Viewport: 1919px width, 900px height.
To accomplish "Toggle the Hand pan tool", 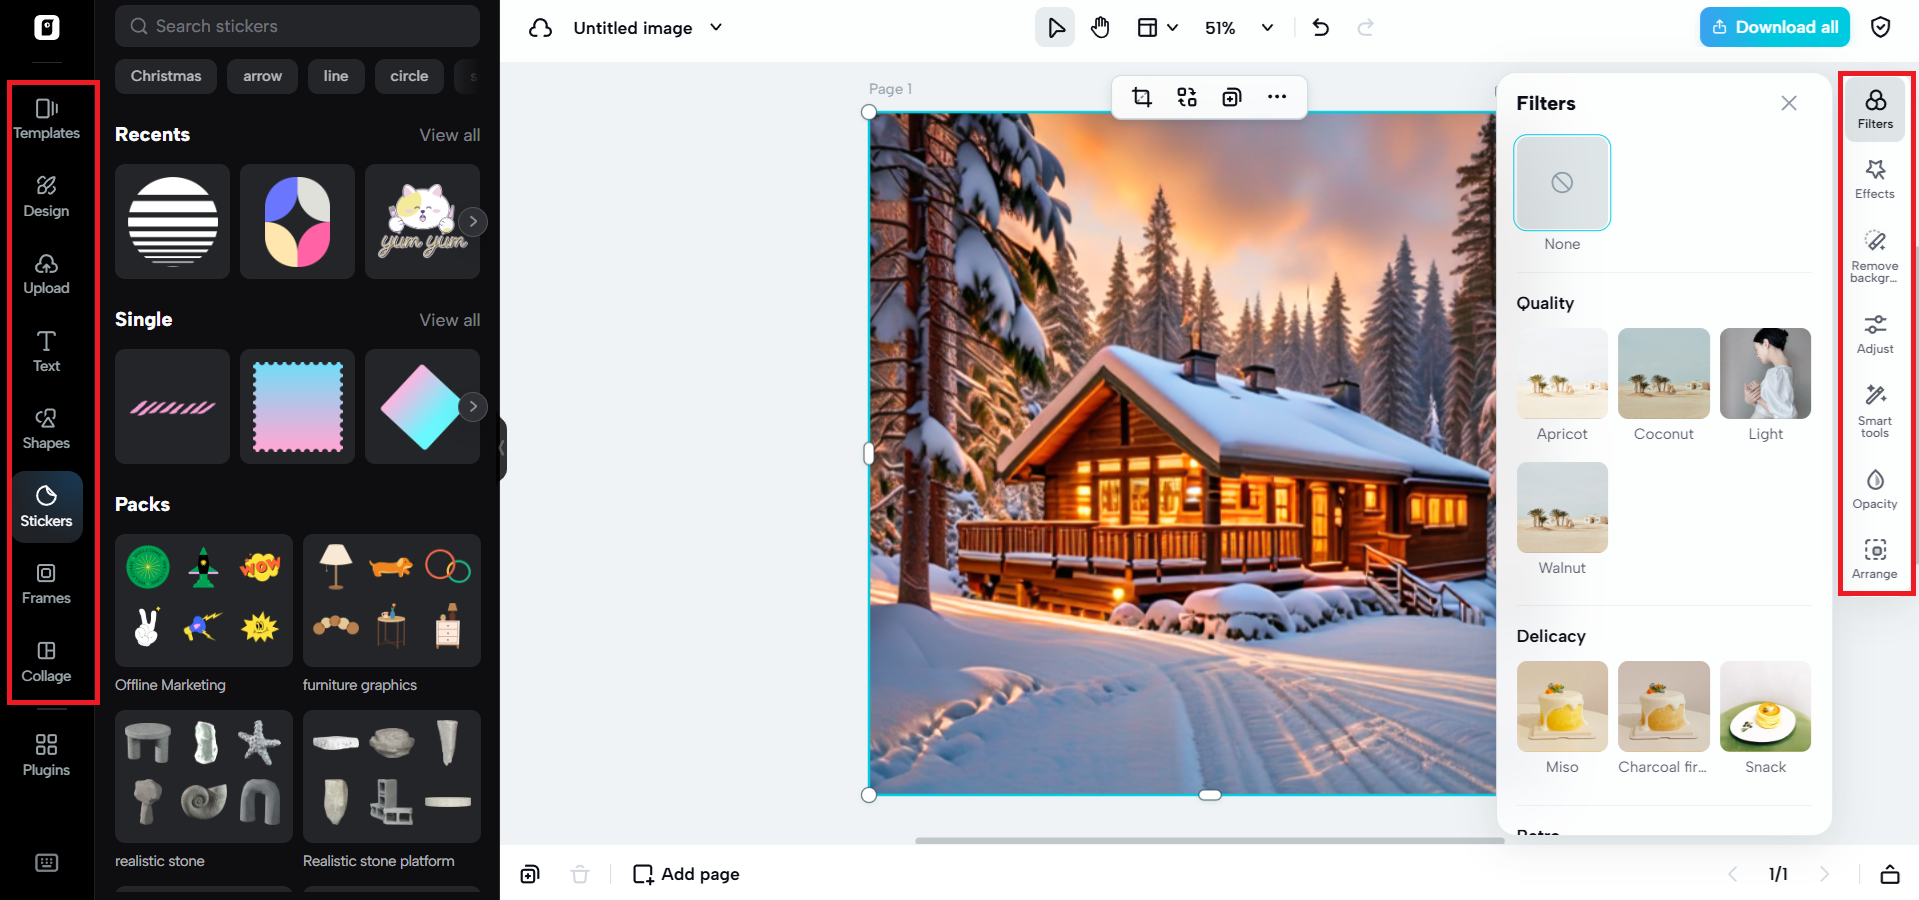I will (1100, 27).
